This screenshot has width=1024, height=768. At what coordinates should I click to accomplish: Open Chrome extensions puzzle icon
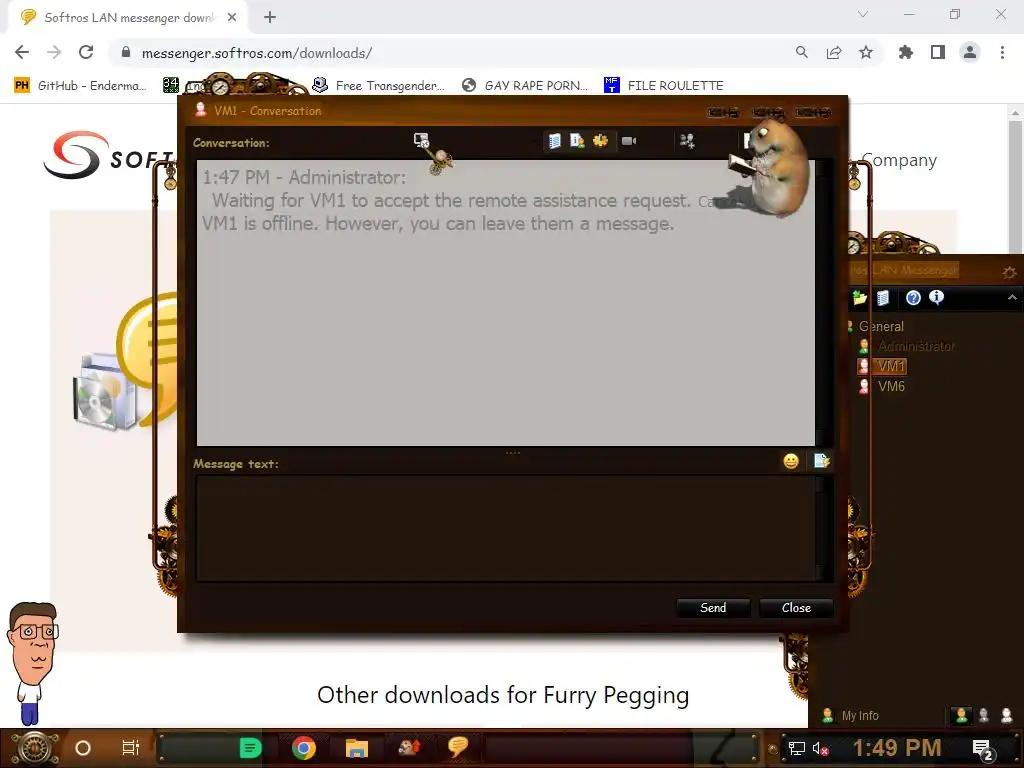(x=905, y=52)
